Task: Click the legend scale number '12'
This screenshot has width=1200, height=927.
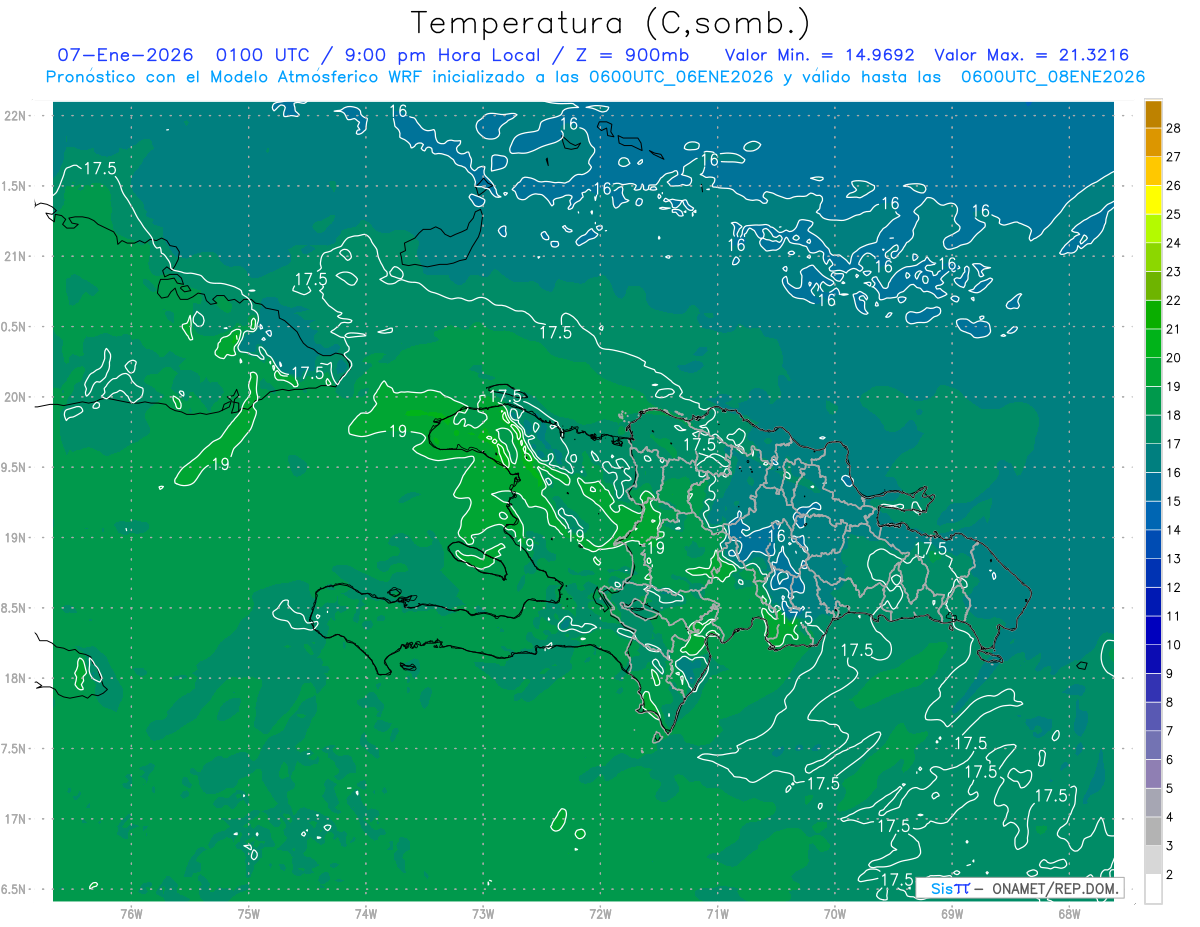Action: 1174,587
